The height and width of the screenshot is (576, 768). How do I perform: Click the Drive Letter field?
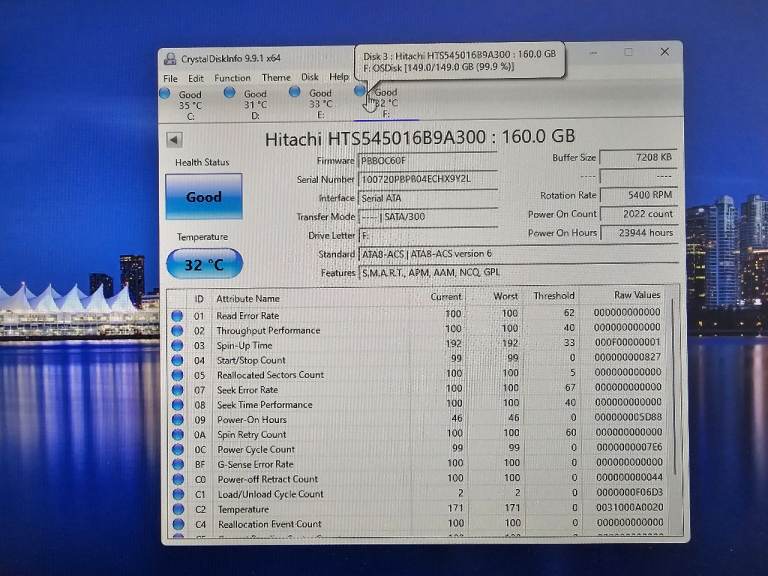pos(428,236)
